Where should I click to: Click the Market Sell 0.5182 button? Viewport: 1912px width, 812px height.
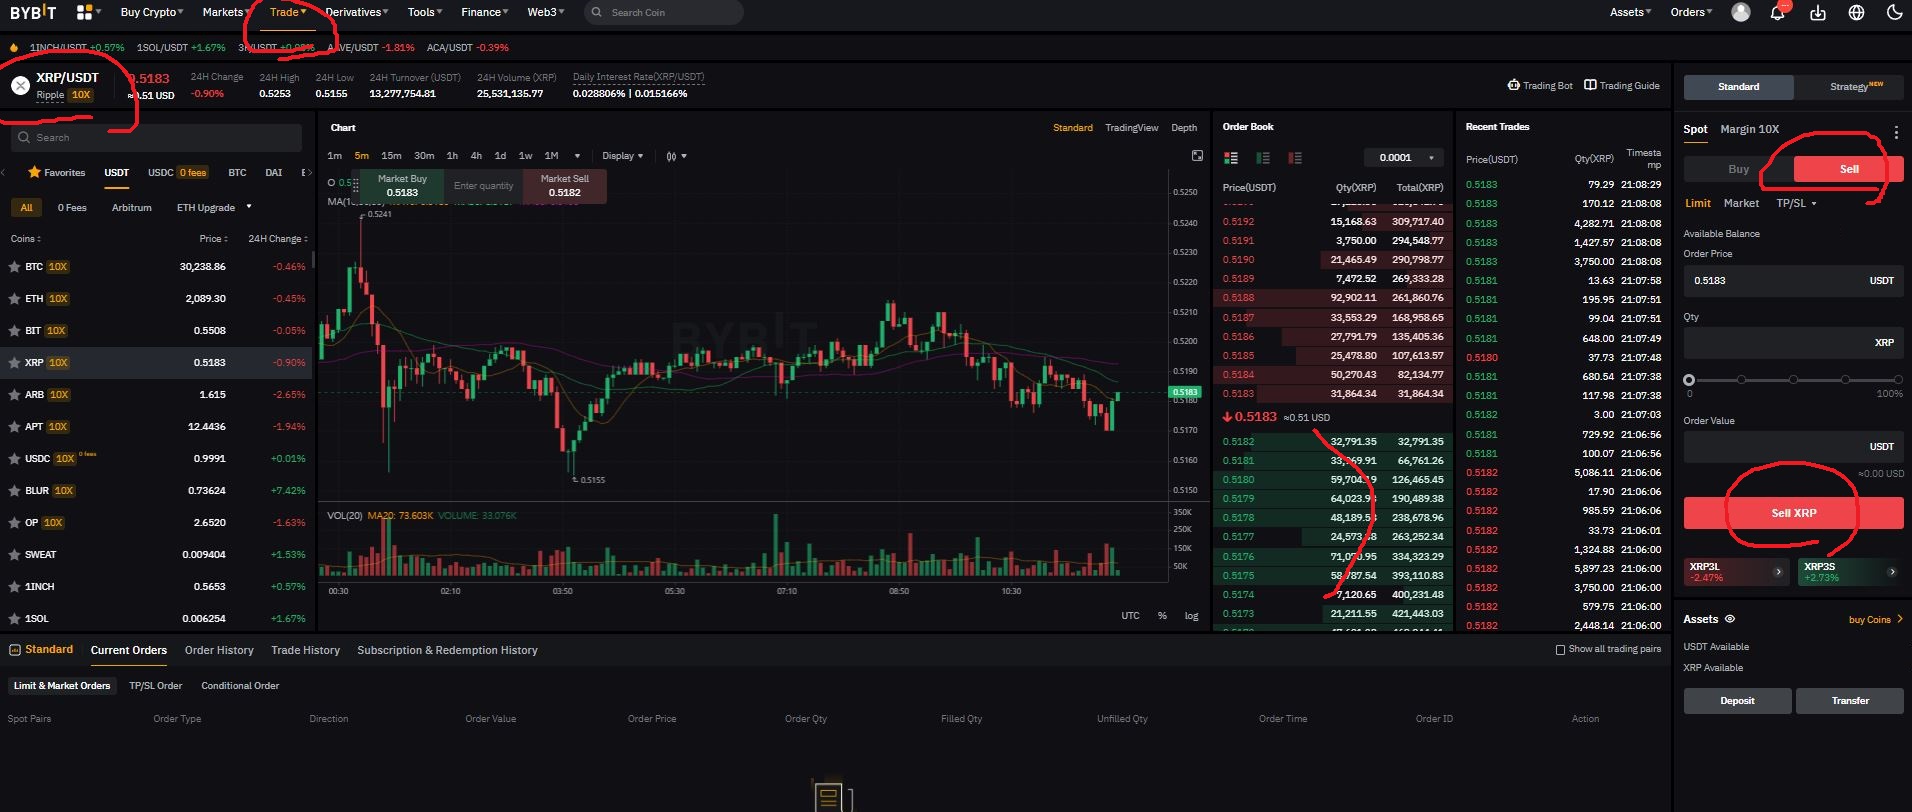tap(564, 186)
